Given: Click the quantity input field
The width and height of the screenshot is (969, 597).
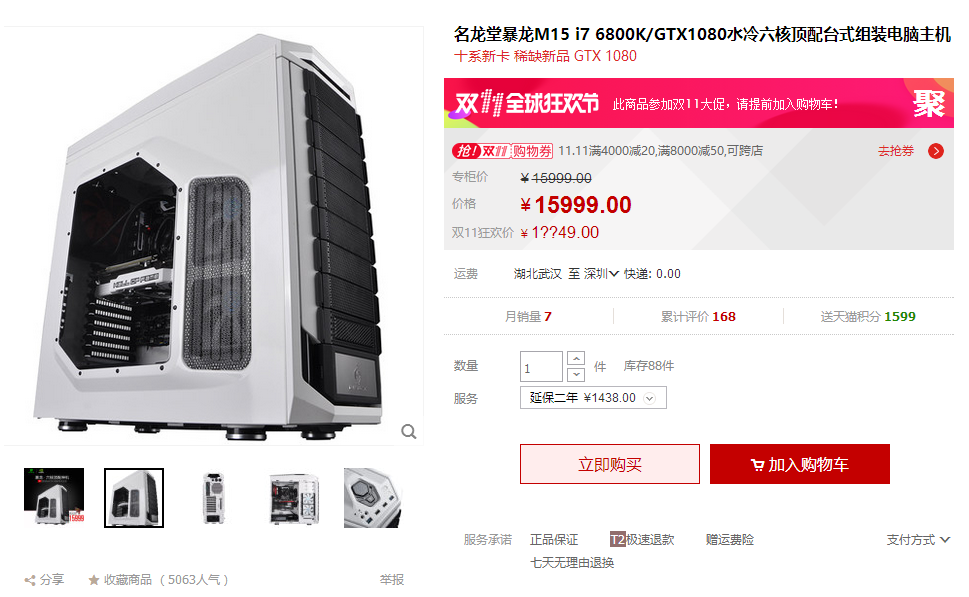Looking at the screenshot, I should [x=541, y=366].
